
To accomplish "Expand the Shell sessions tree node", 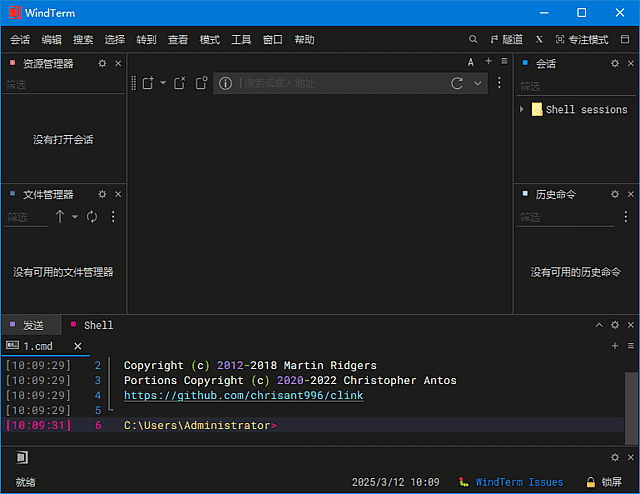I will pos(522,109).
